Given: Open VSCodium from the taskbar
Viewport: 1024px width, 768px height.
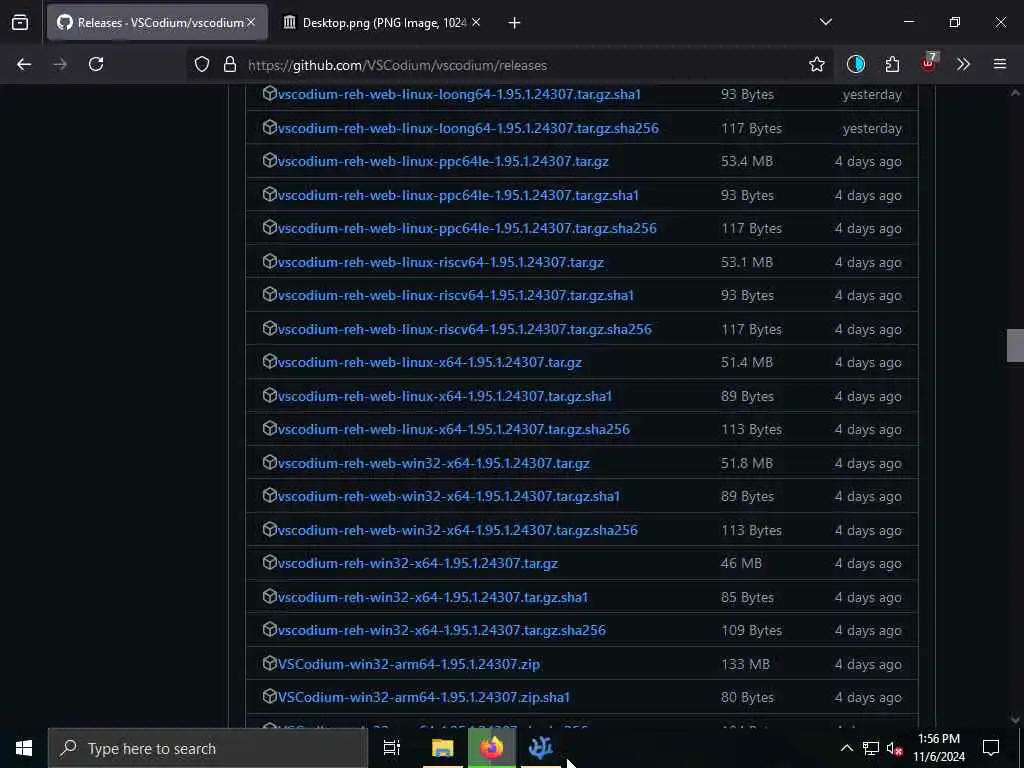Looking at the screenshot, I should [x=541, y=748].
